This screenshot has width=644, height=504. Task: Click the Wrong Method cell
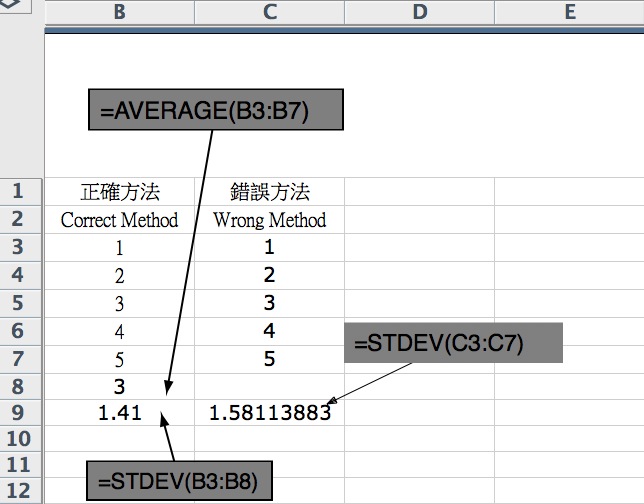point(269,220)
